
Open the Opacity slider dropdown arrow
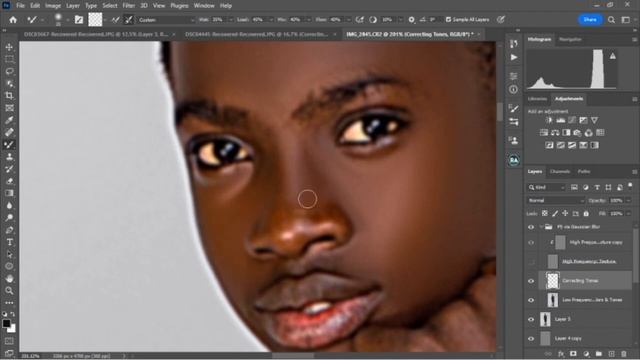tap(628, 200)
